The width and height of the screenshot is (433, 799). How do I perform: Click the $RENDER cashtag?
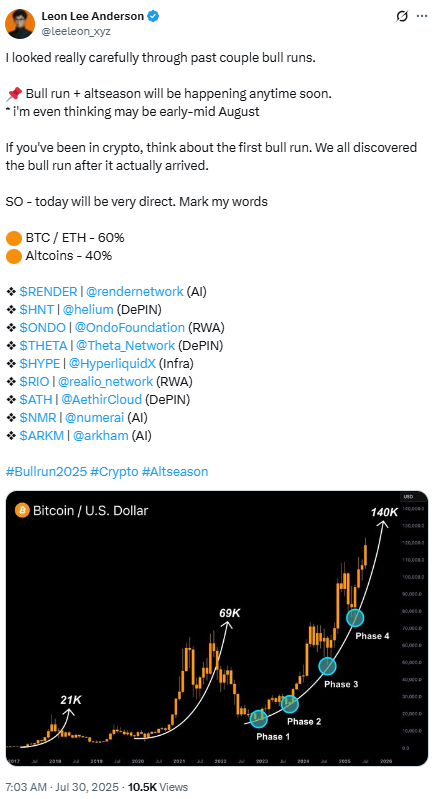pyautogui.click(x=48, y=291)
